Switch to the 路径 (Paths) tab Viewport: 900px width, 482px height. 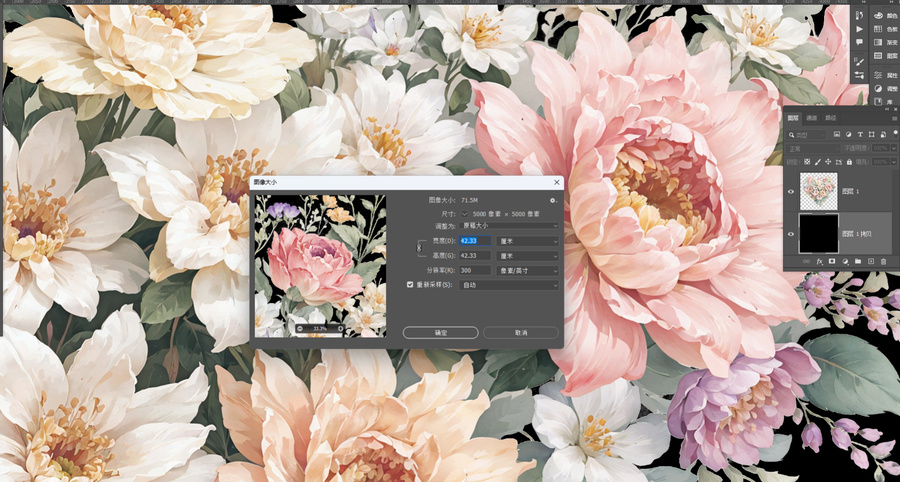[831, 118]
